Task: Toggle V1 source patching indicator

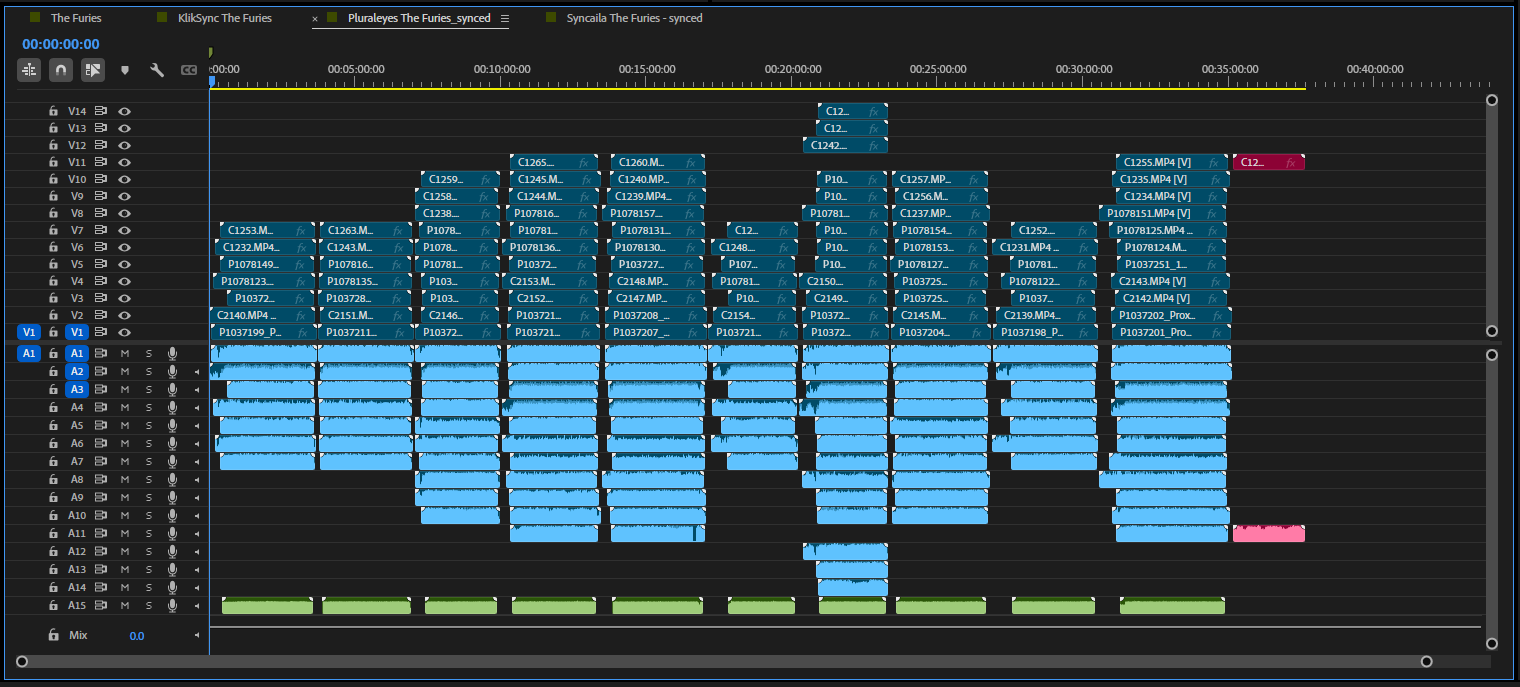Action: point(29,332)
